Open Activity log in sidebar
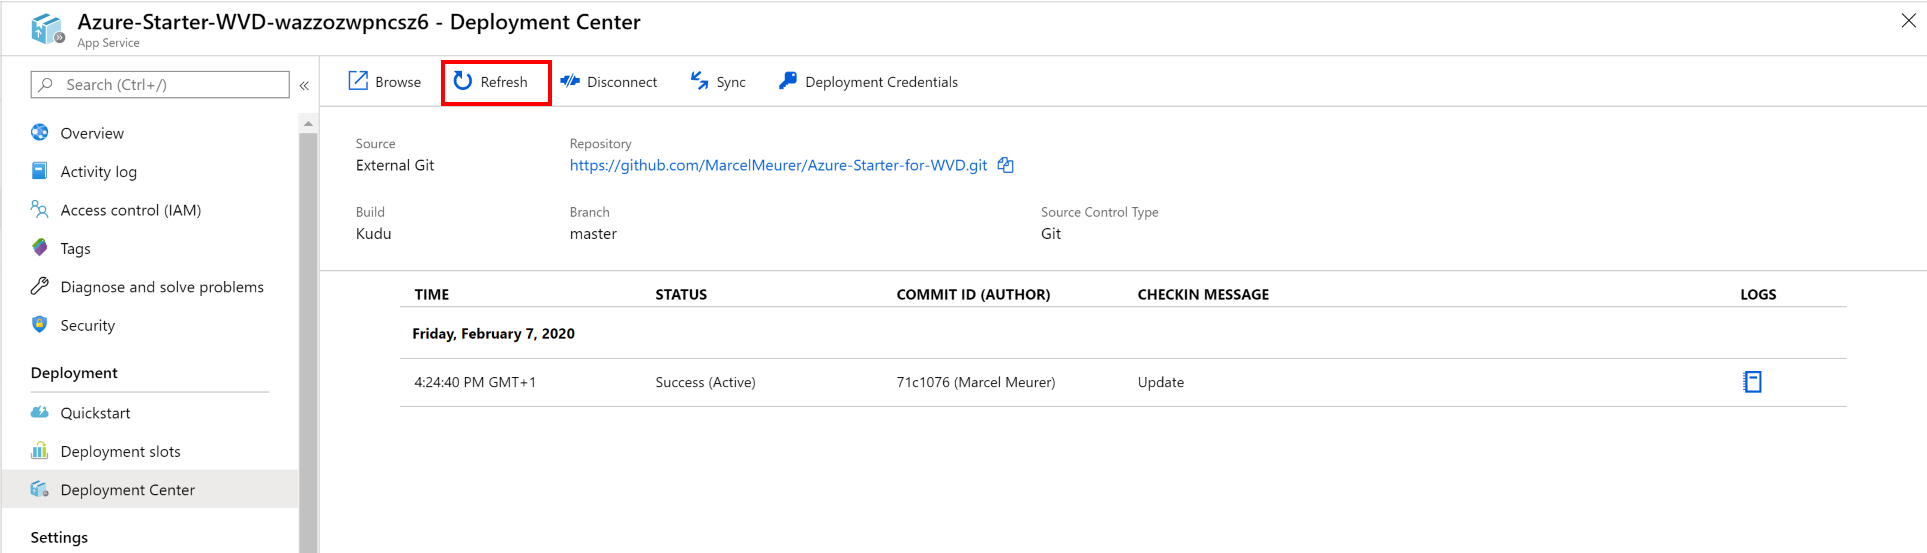 pyautogui.click(x=98, y=171)
